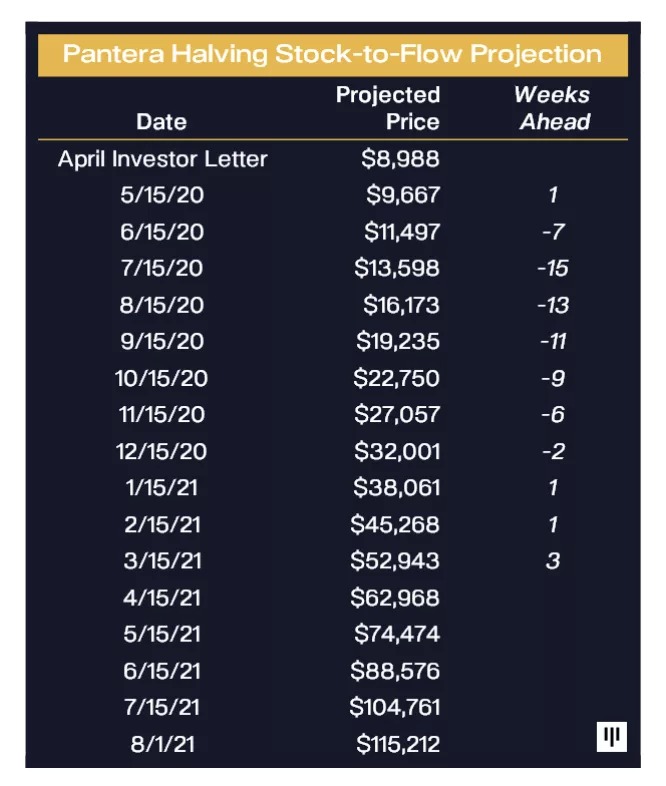Select the 1/15/21 date cell
The image size is (666, 786).
tap(162, 488)
